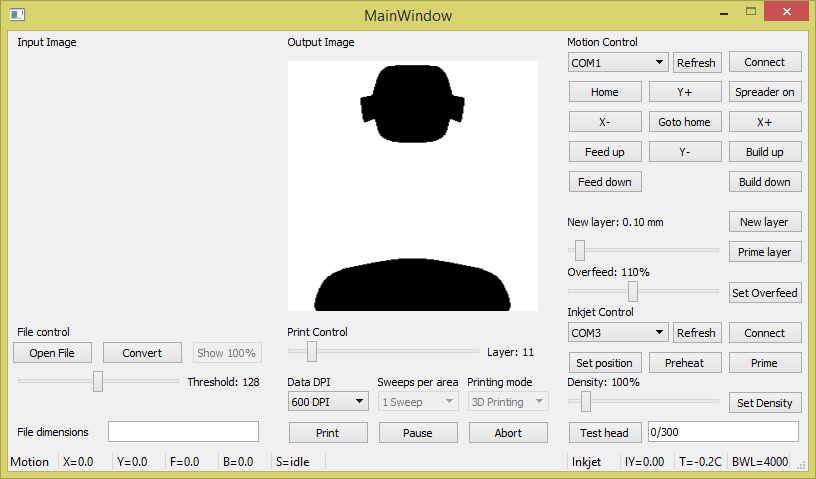816x479 pixels.
Task: Click the Goto home button
Action: [x=684, y=122]
